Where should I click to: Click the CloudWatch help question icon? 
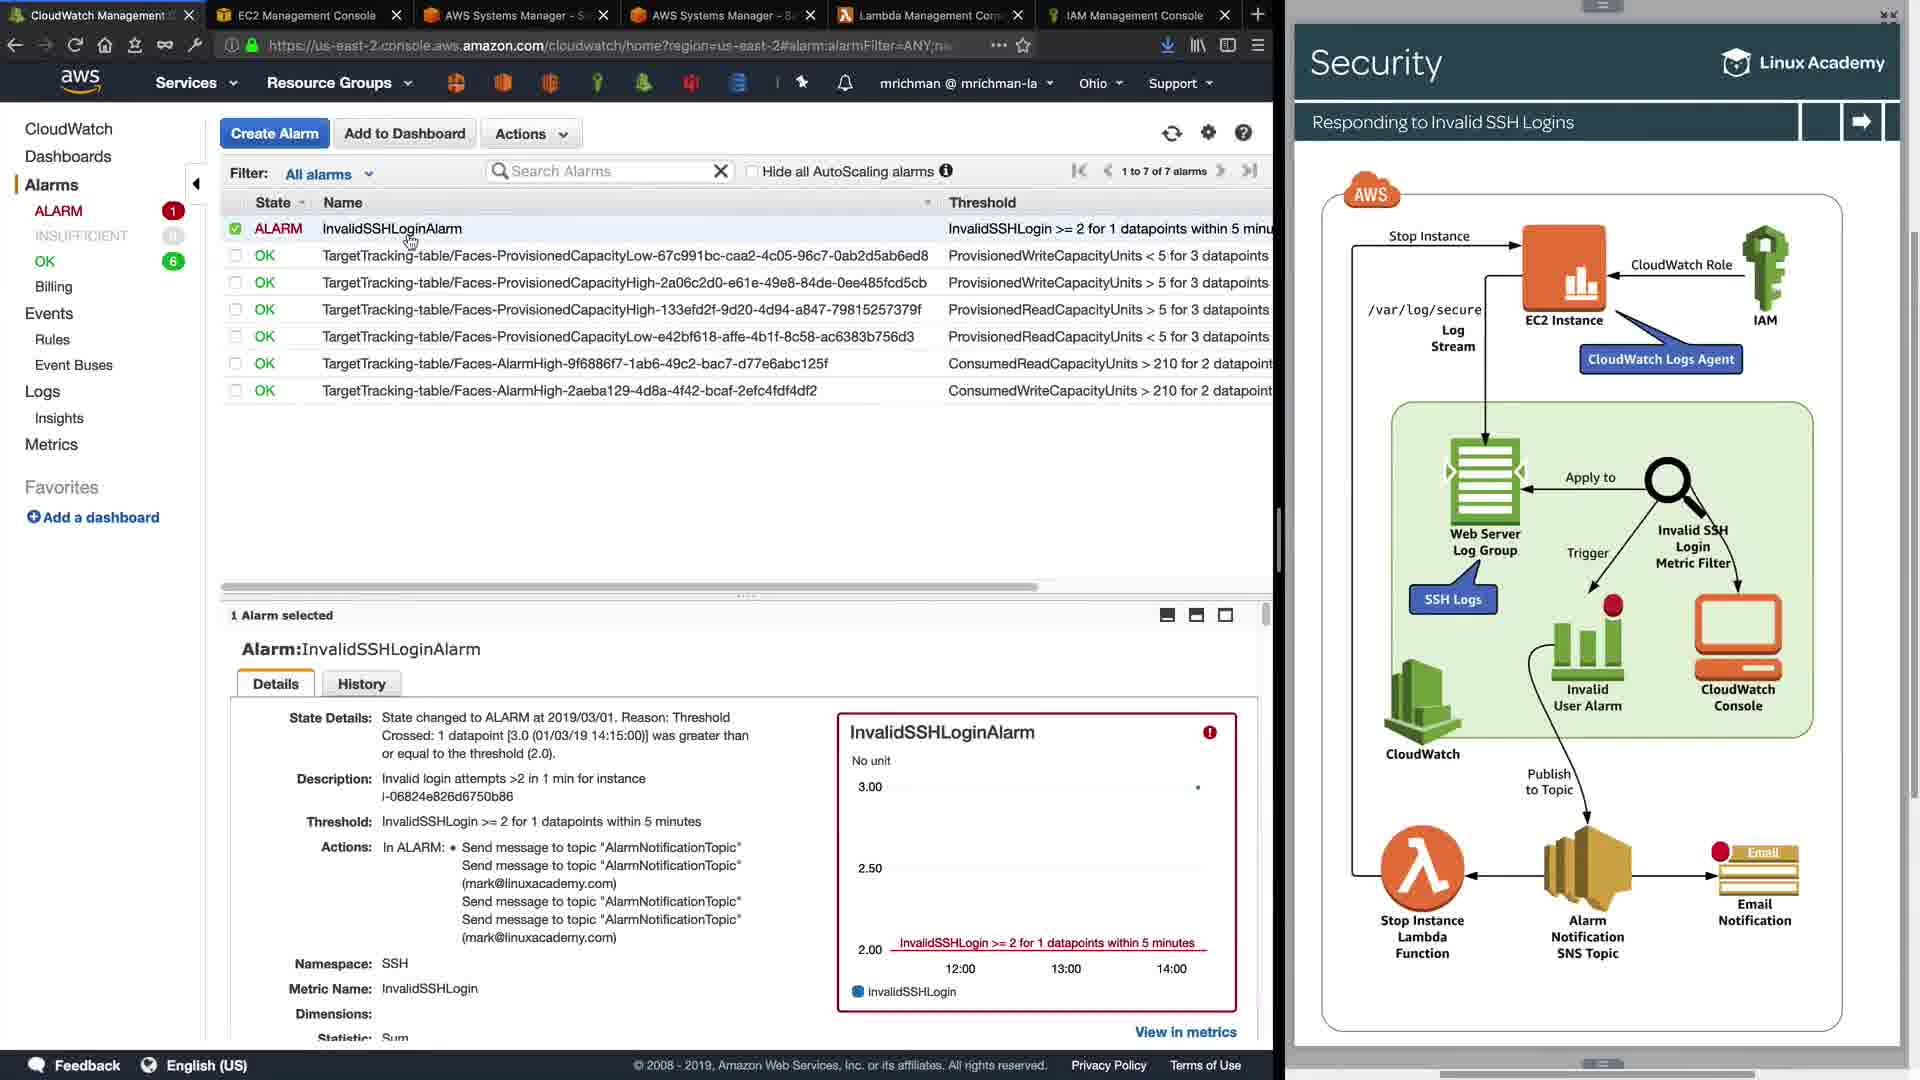pos(1243,133)
